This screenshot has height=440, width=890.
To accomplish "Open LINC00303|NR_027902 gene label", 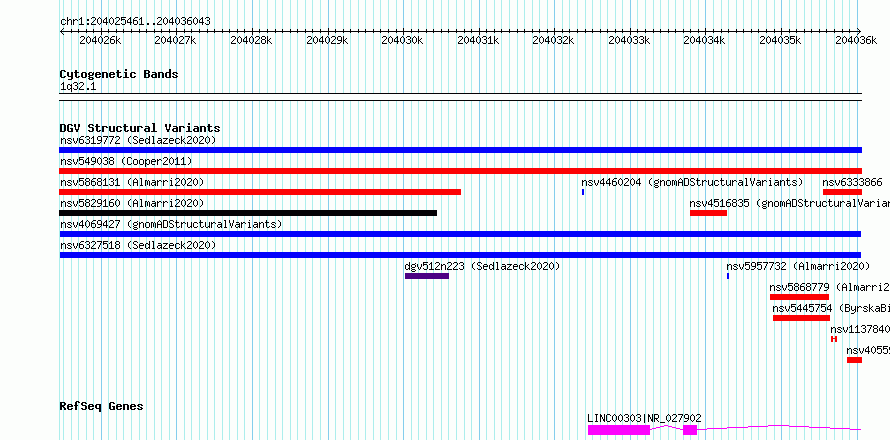I will coord(644,418).
